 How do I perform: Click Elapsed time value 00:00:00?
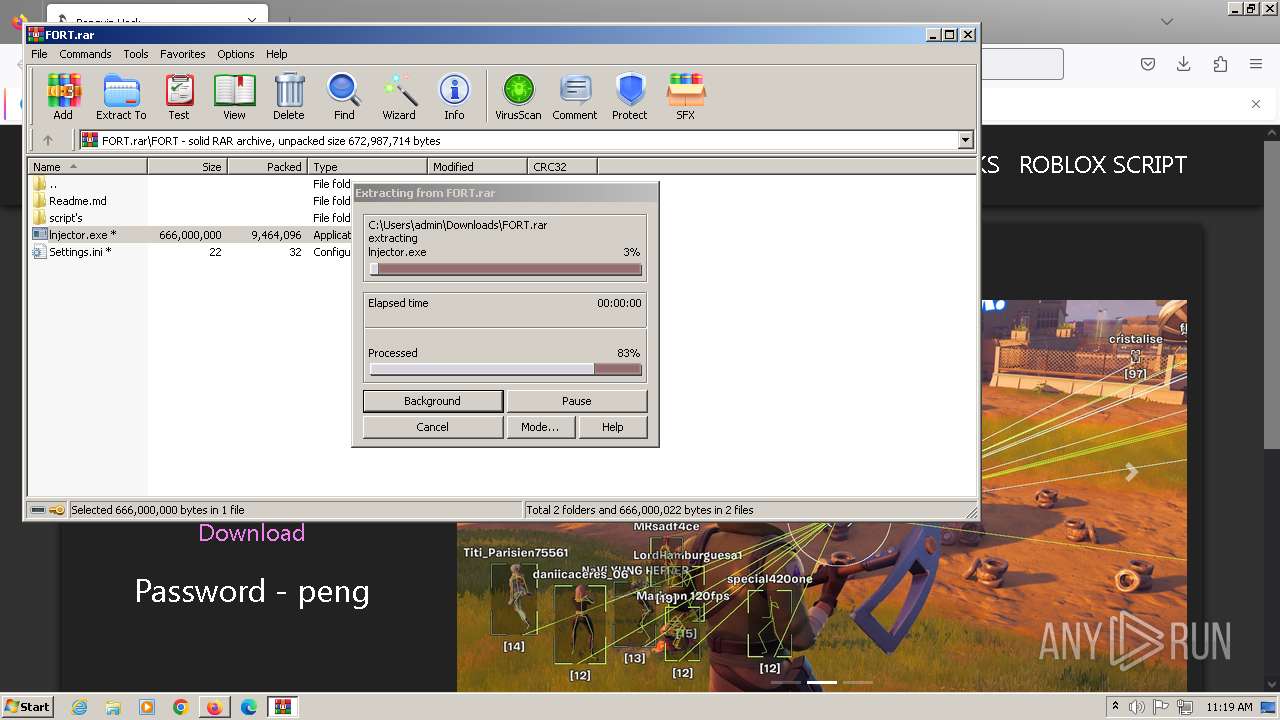[619, 303]
